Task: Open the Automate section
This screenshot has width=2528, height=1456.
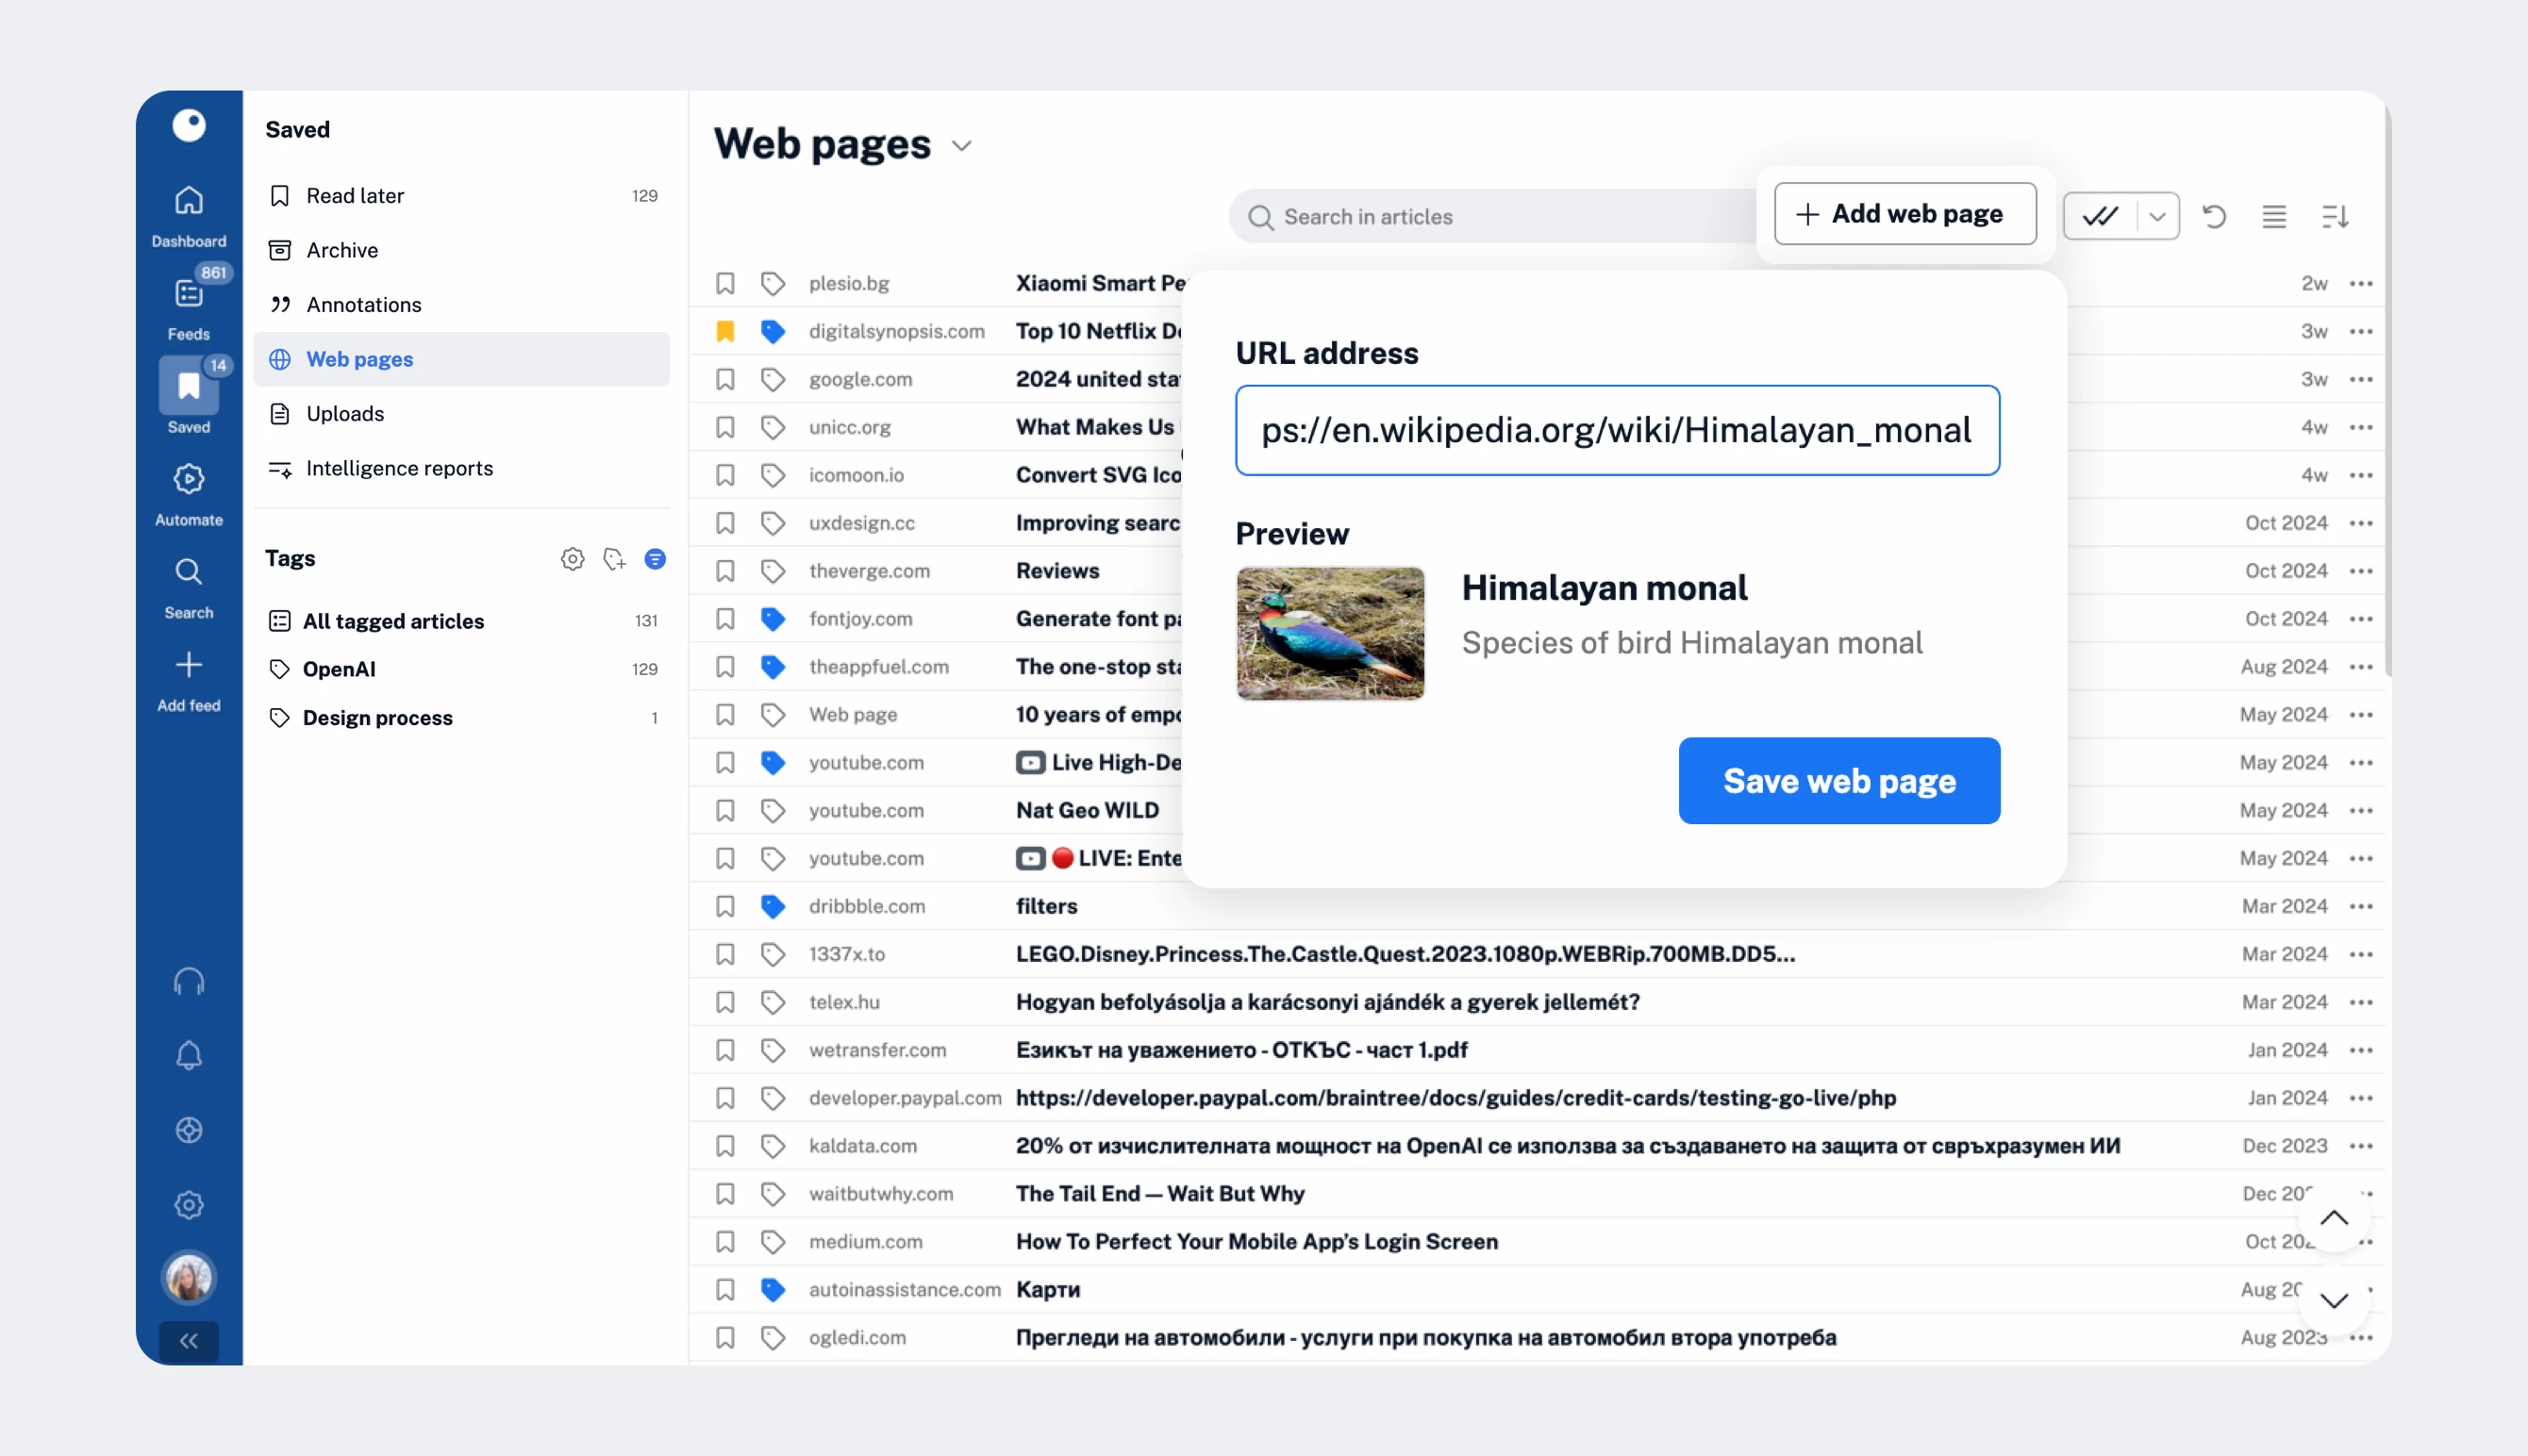Action: tap(189, 495)
